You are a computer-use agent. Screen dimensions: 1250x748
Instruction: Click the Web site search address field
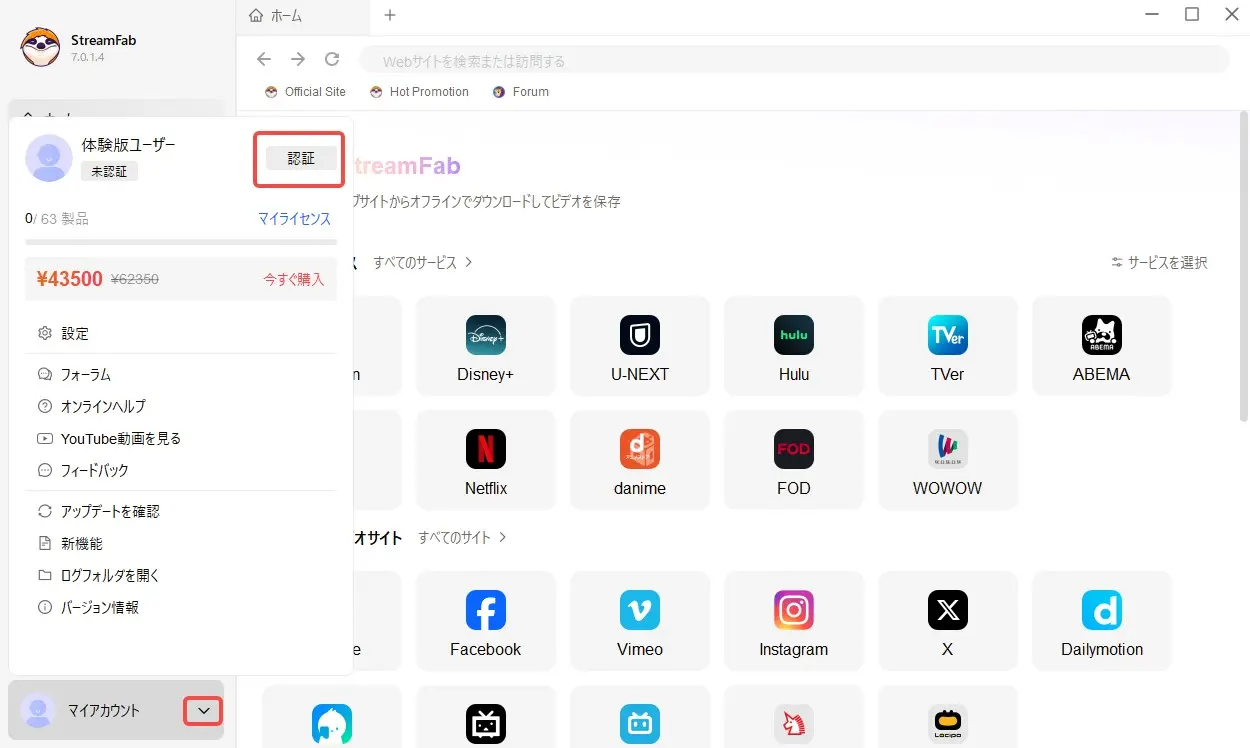(x=794, y=60)
